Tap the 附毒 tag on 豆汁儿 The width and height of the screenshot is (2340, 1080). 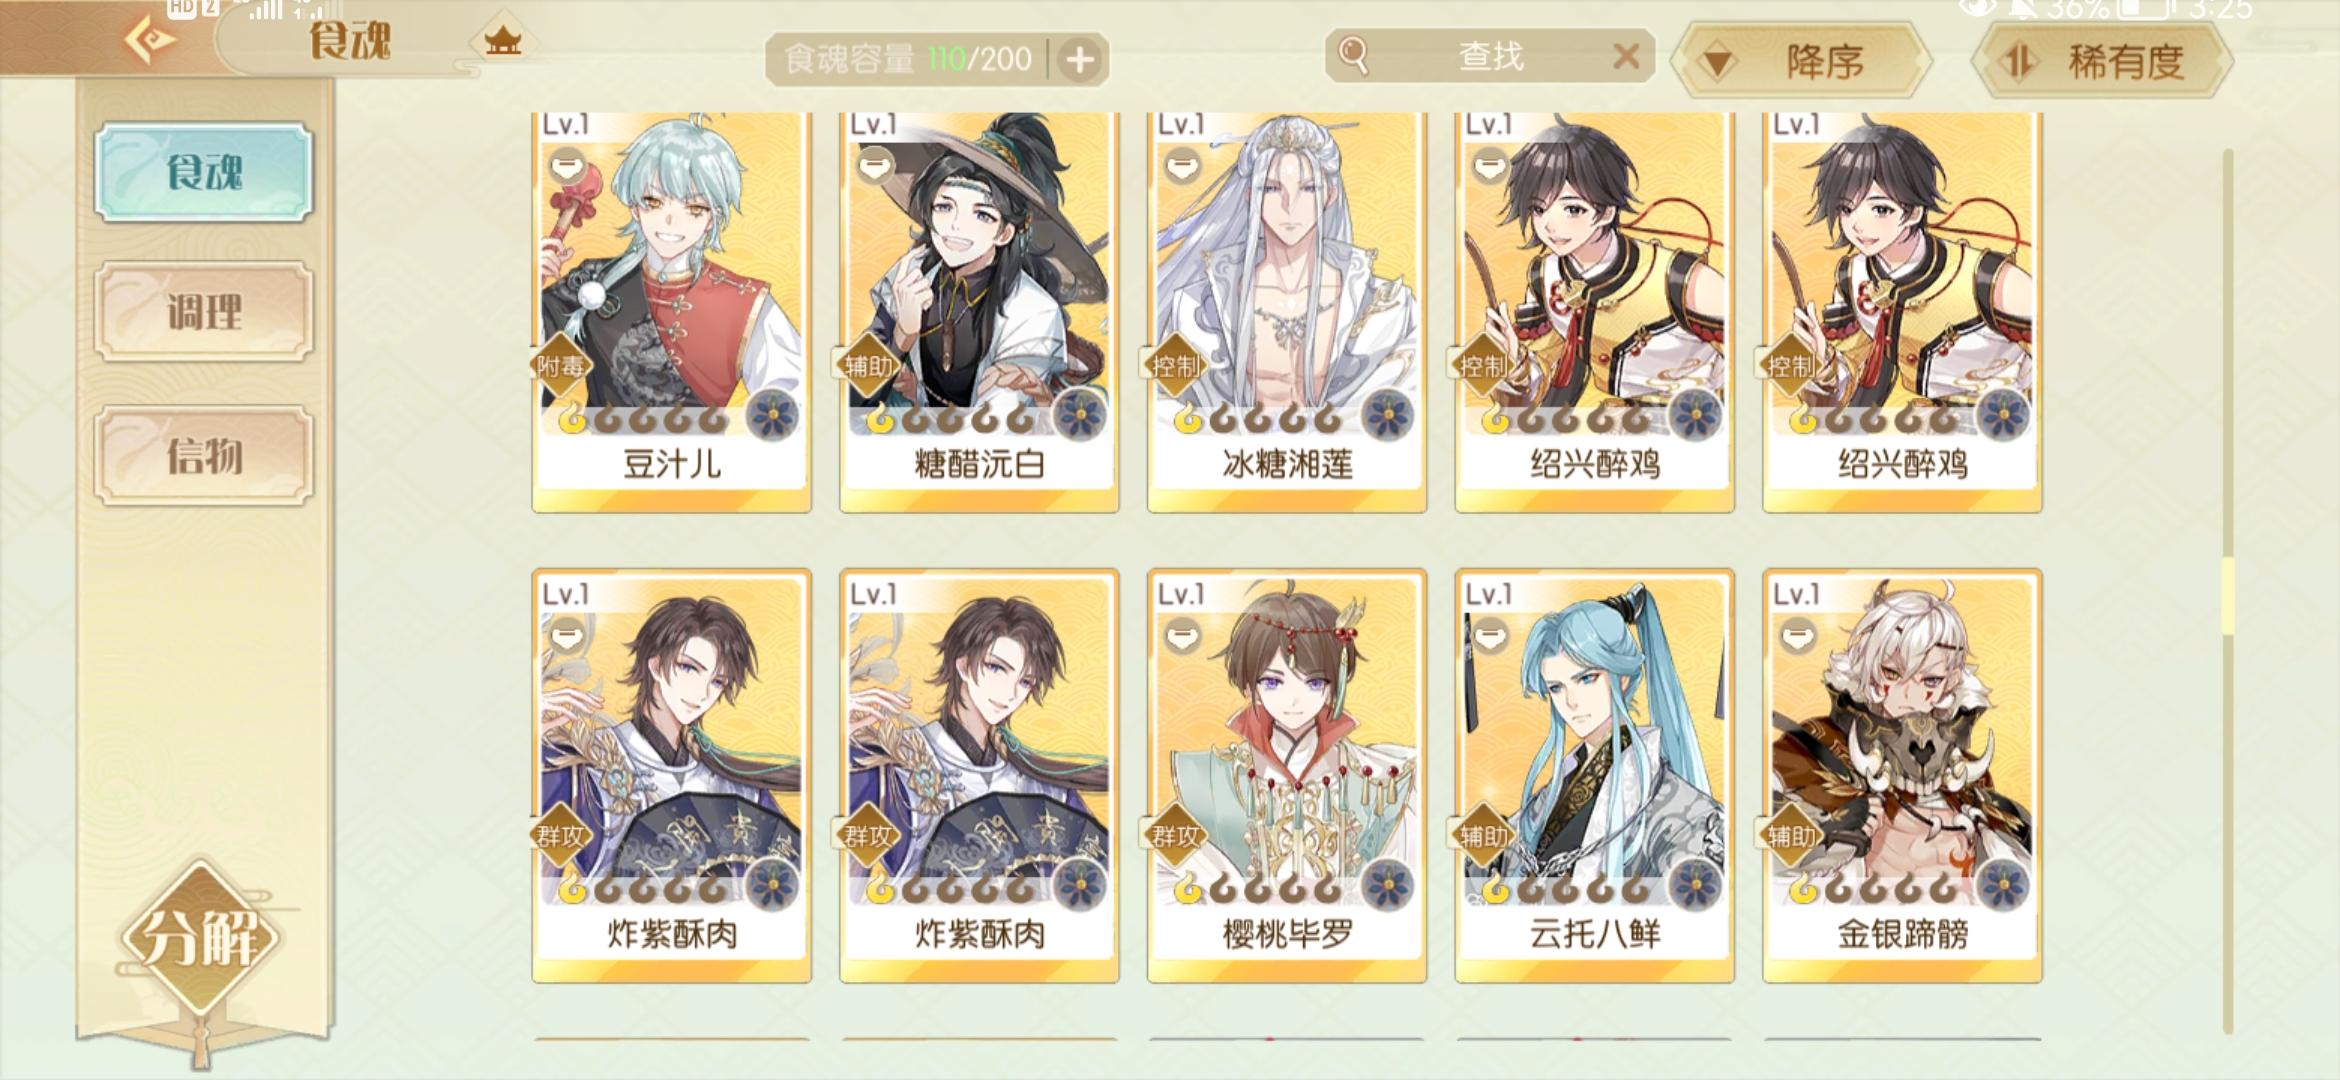click(560, 366)
